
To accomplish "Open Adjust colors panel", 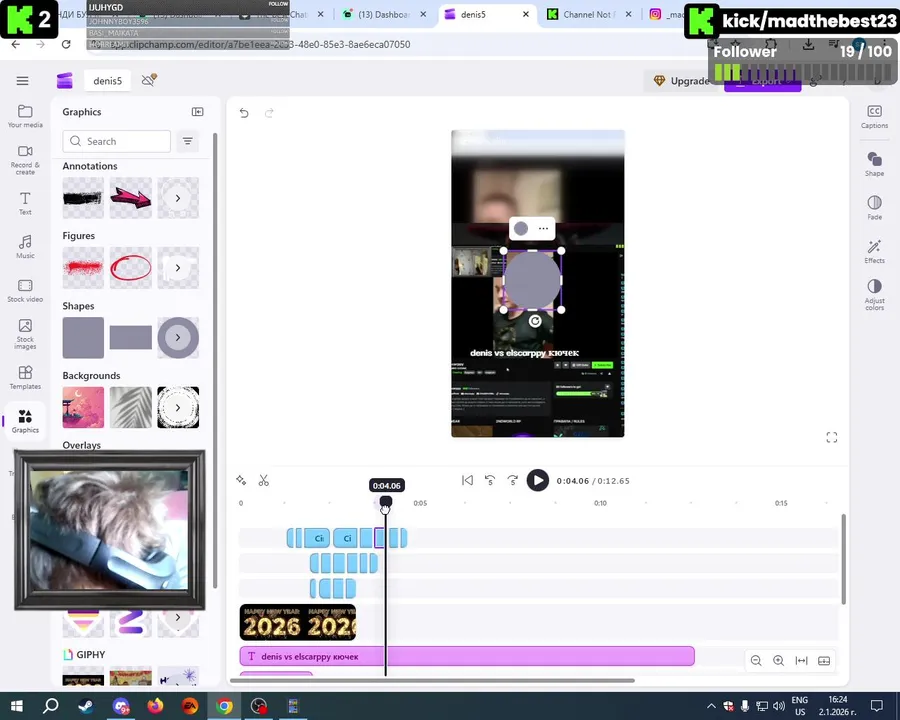I will (x=874, y=294).
